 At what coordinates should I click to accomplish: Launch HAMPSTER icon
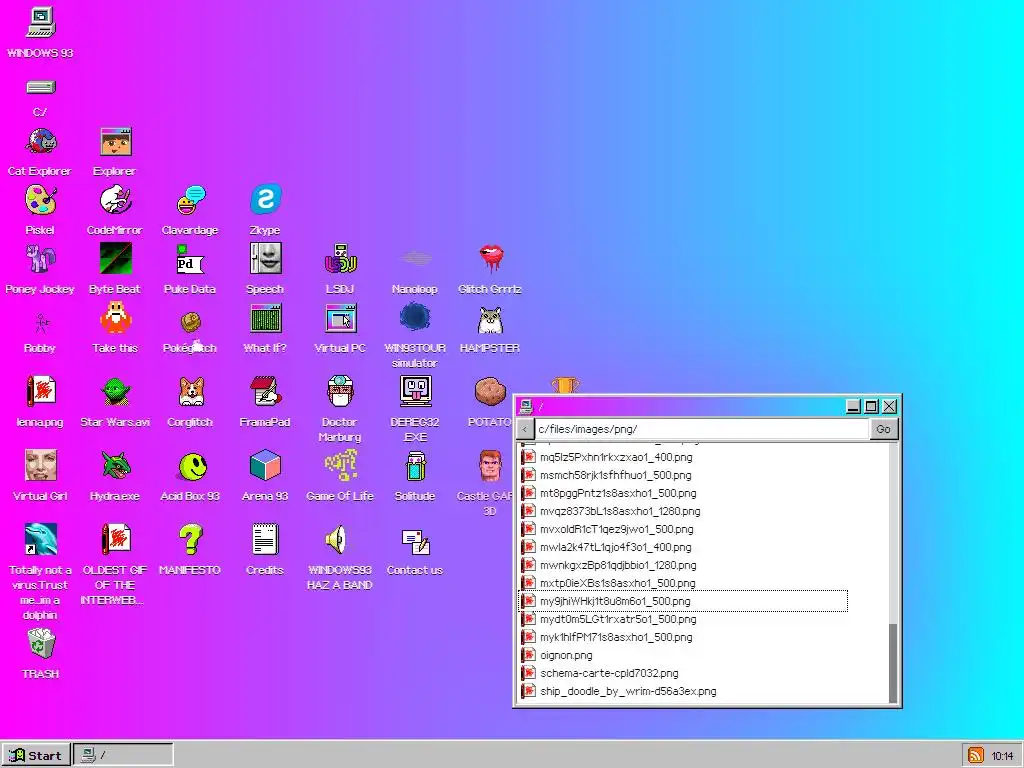[490, 320]
